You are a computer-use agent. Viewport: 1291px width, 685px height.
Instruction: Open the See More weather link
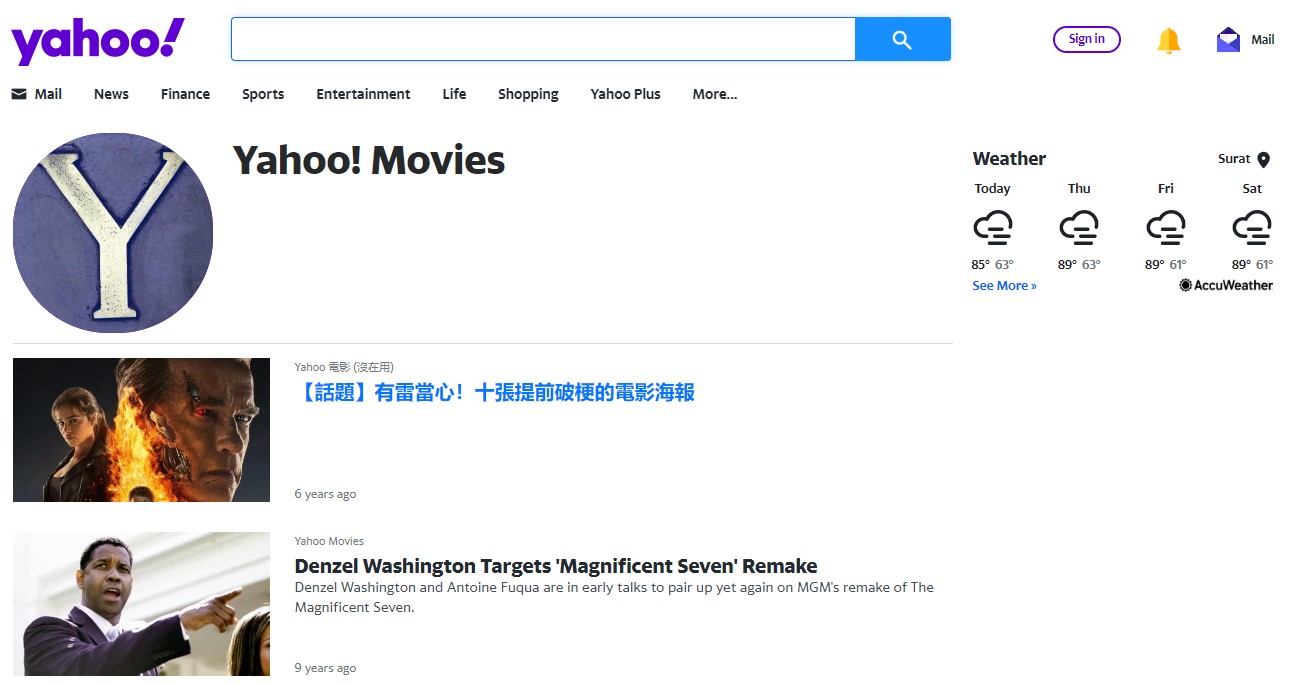coord(1004,286)
